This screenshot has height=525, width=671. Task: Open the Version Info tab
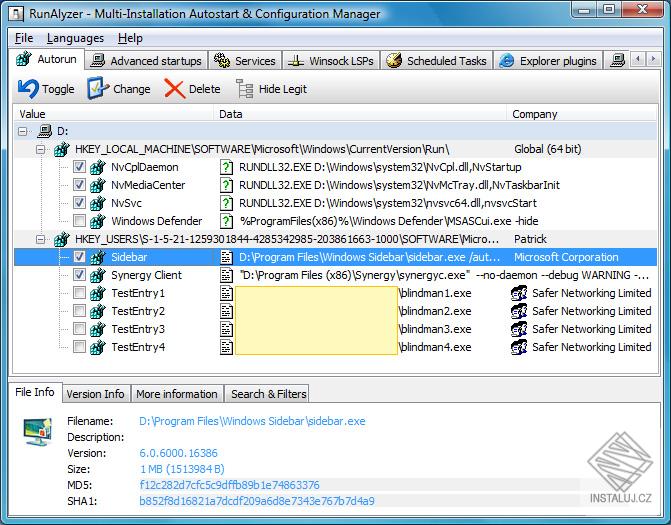pyautogui.click(x=95, y=394)
